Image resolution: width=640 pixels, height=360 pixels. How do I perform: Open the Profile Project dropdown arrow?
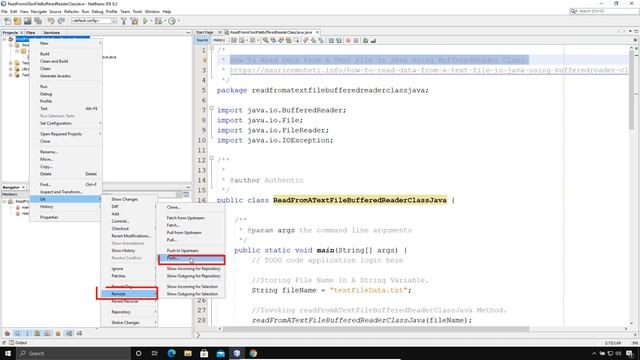[179, 21]
